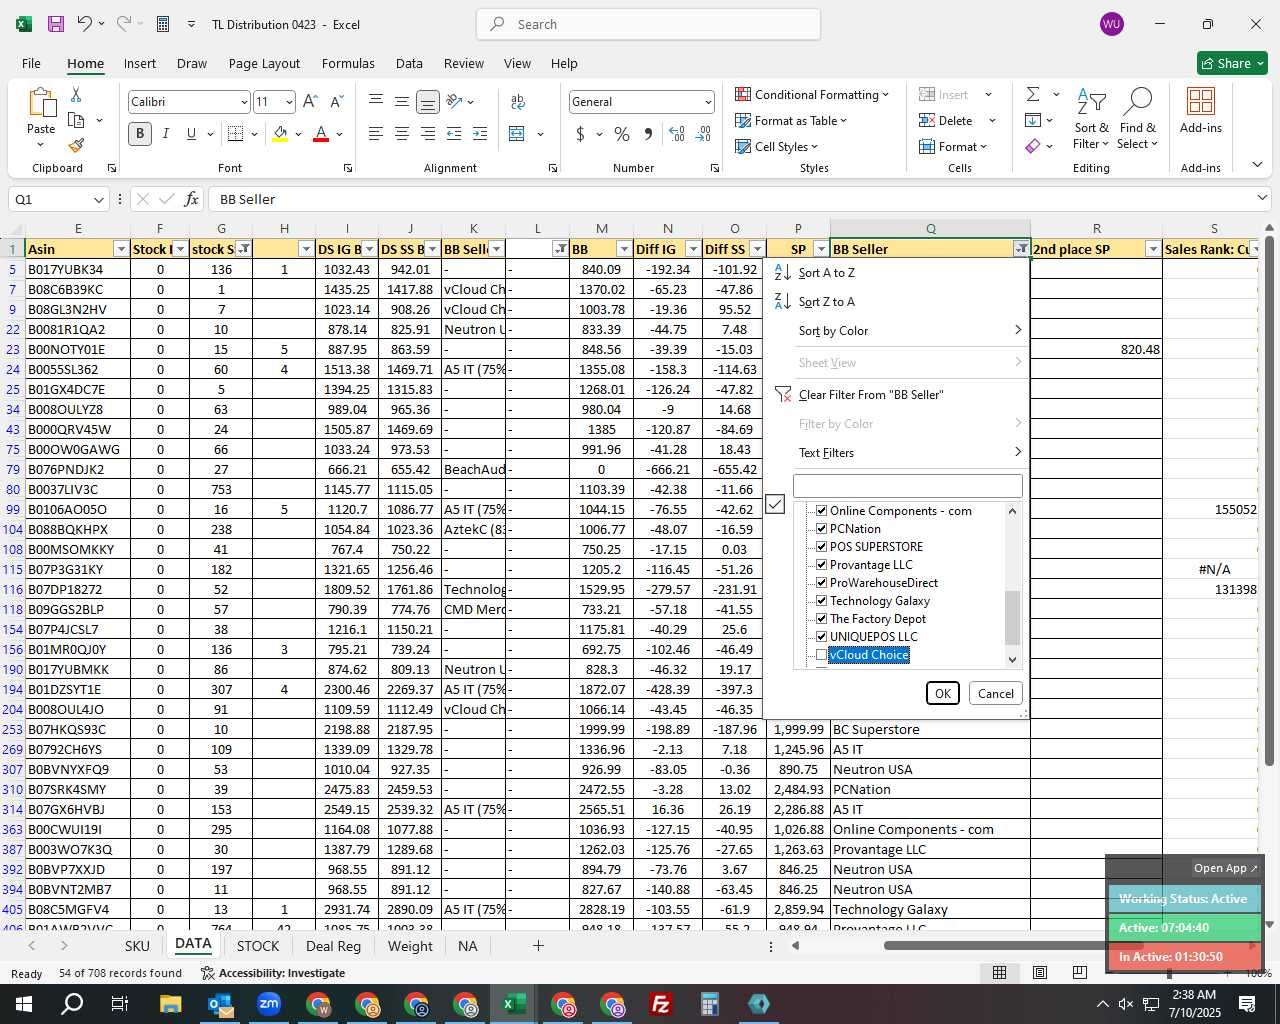The width and height of the screenshot is (1280, 1024).
Task: Click the Format Painter brush icon
Action: click(76, 145)
